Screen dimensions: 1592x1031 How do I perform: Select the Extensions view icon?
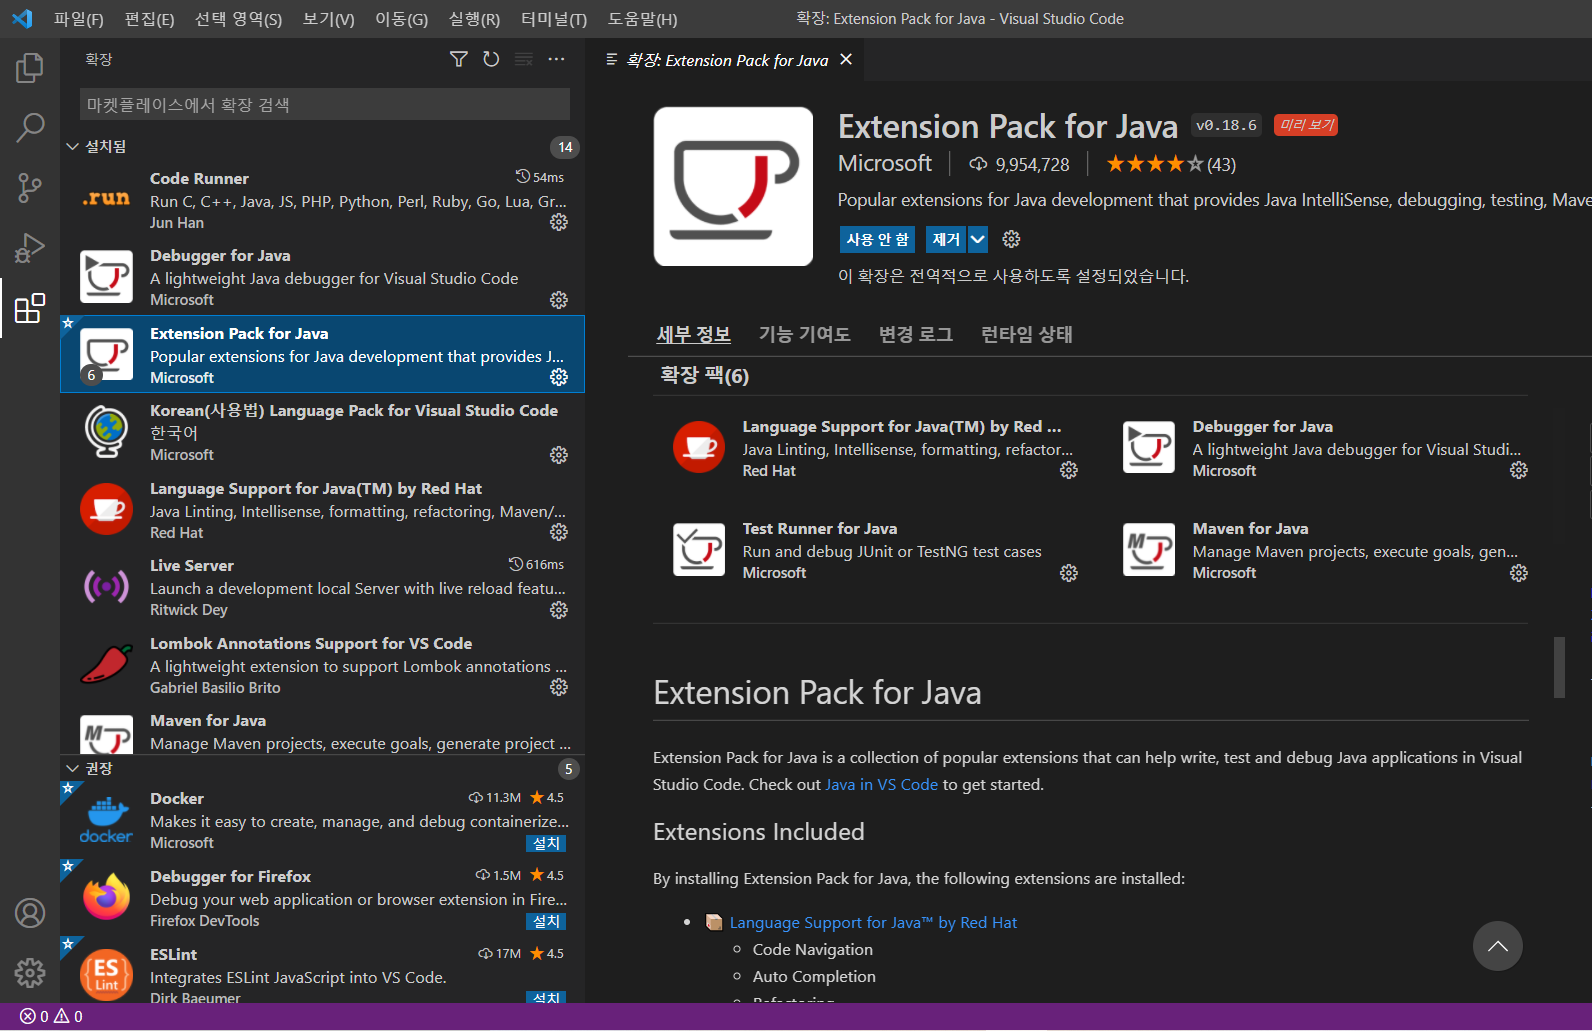point(30,308)
